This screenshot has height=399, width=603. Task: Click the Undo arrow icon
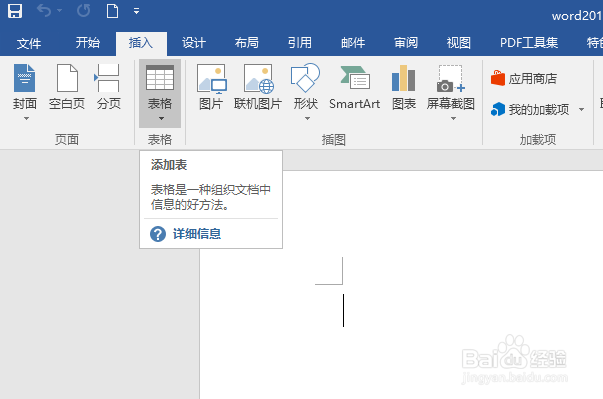[x=43, y=11]
